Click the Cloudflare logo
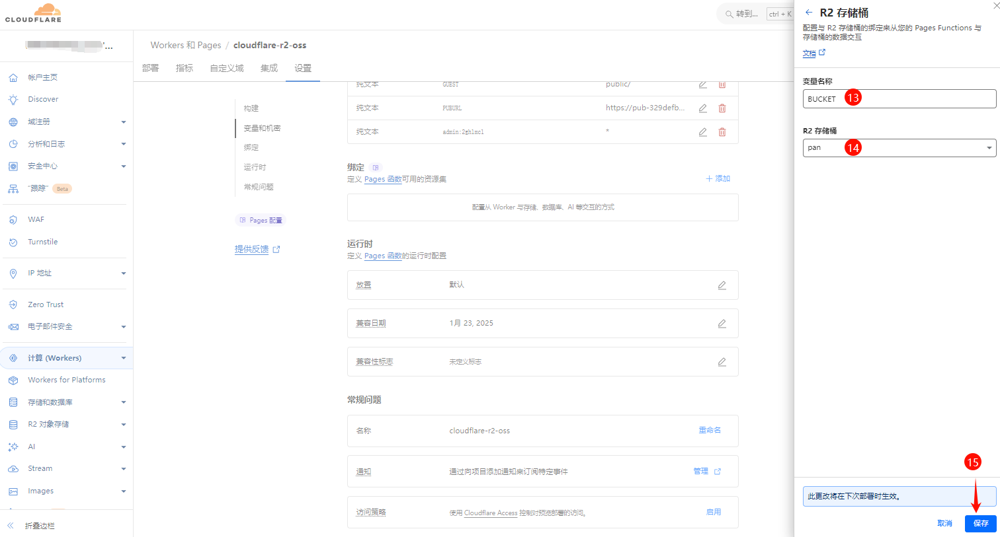This screenshot has width=1000, height=537. point(33,13)
